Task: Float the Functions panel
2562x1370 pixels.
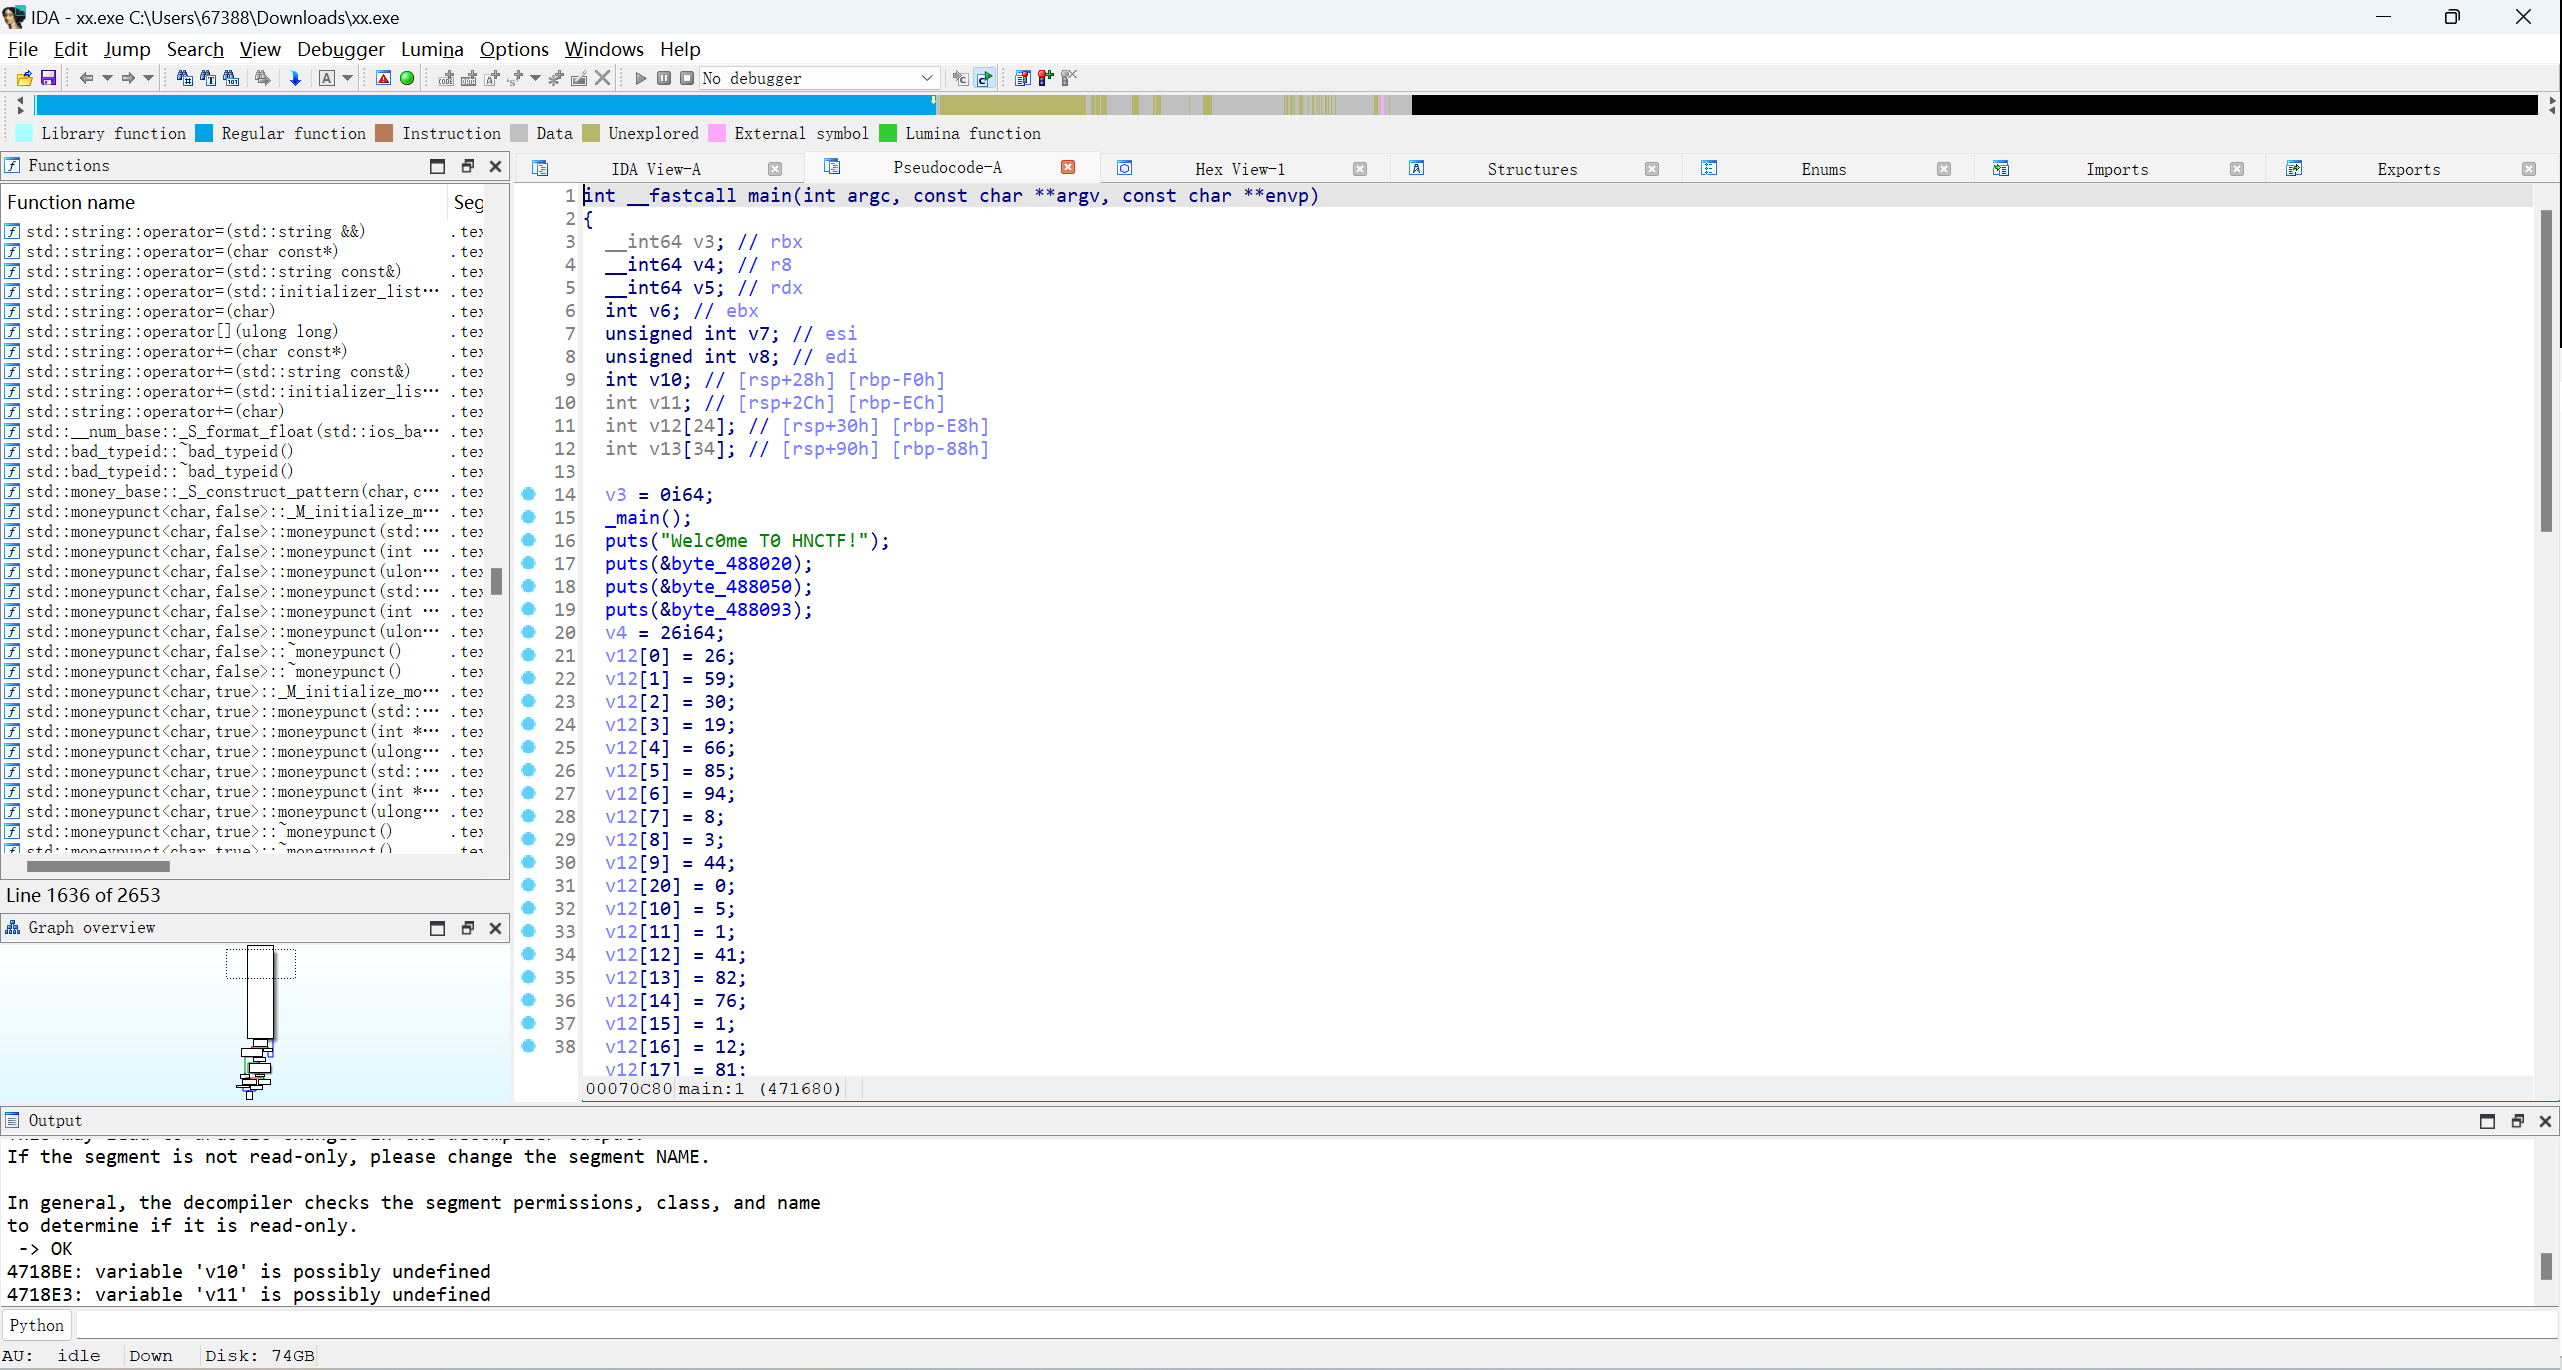Action: pos(467,166)
